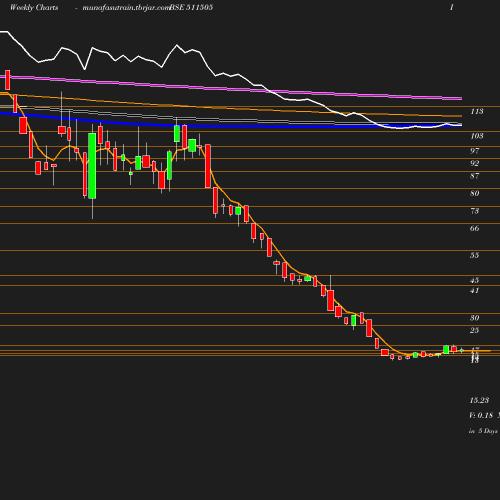Click the last small green candlestick
The height and width of the screenshot is (500, 500).
pyautogui.click(x=462, y=350)
